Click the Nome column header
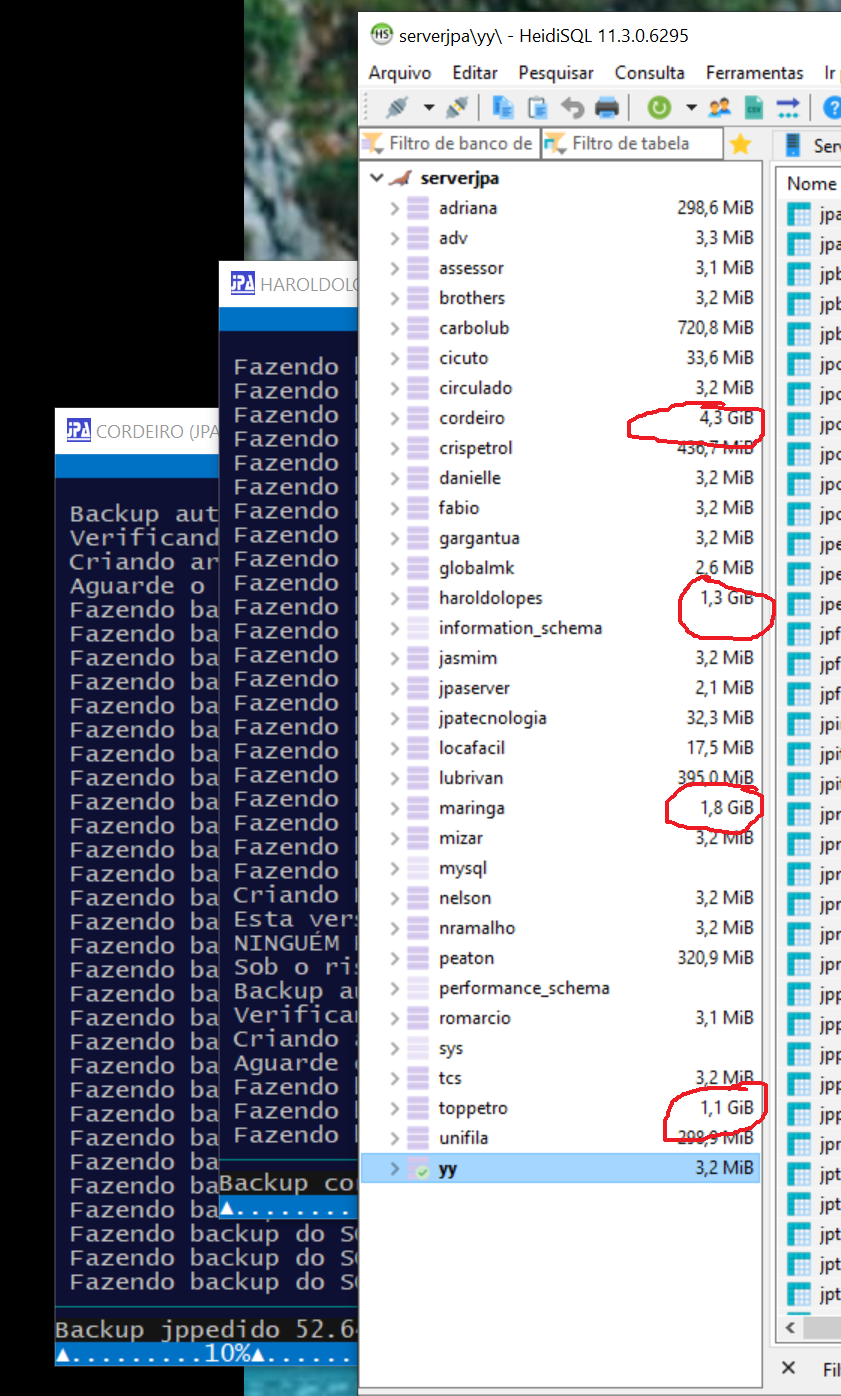 click(x=811, y=183)
